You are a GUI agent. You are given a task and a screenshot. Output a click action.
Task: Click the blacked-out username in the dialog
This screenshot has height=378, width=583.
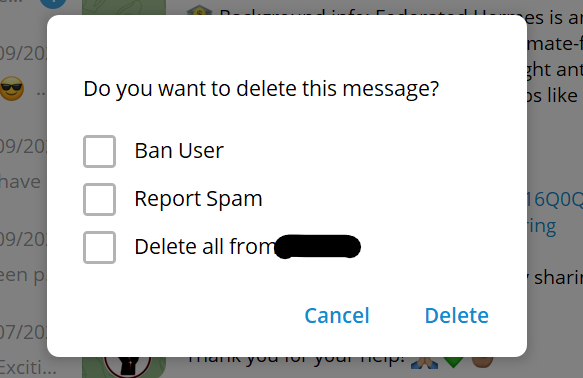click(318, 246)
